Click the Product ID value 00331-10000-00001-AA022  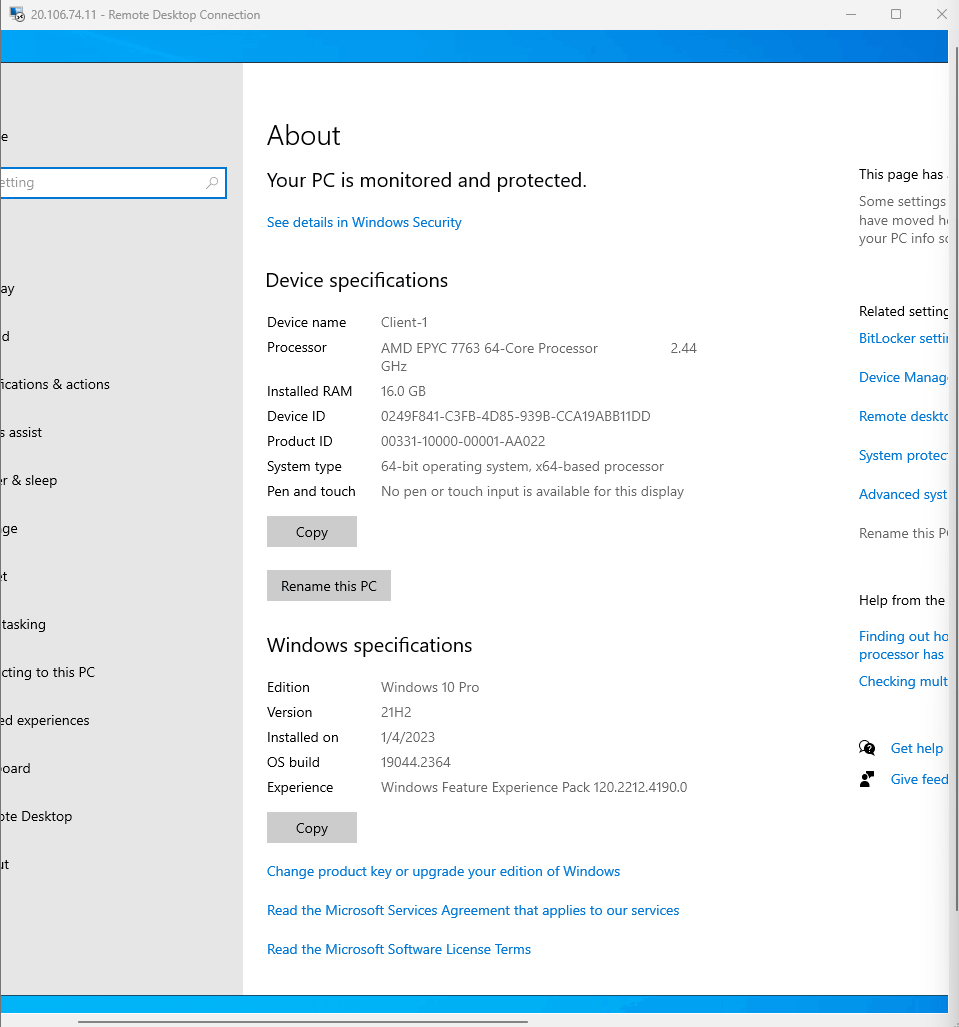point(463,441)
